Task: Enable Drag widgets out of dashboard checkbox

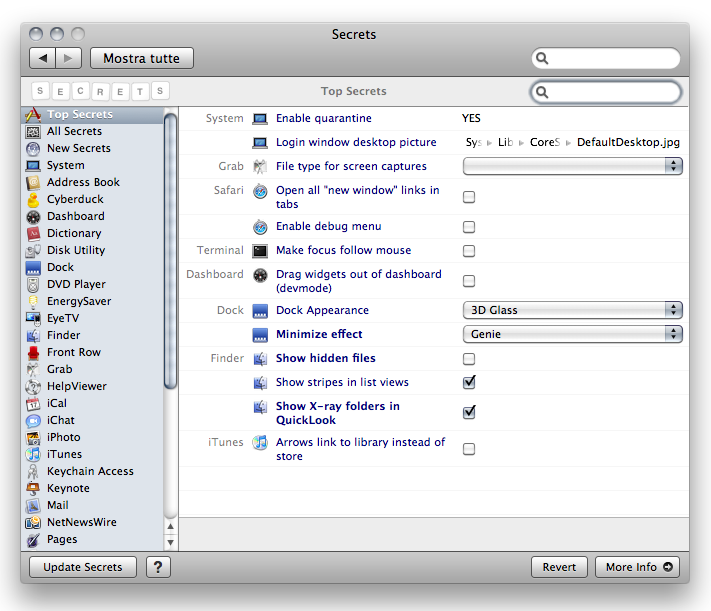Action: tap(469, 281)
